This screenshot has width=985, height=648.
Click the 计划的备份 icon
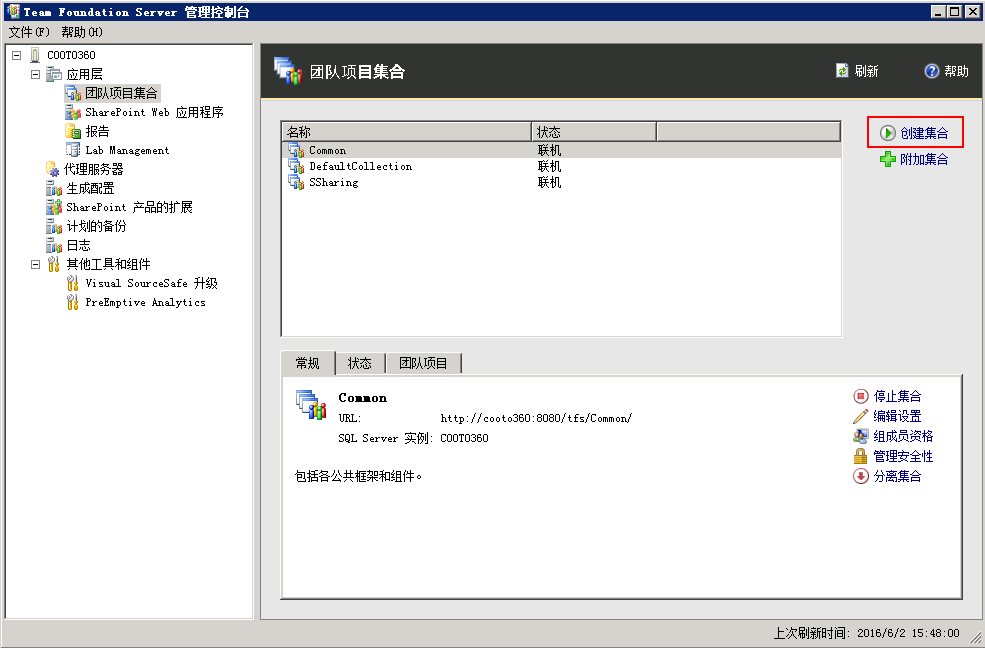[x=54, y=226]
